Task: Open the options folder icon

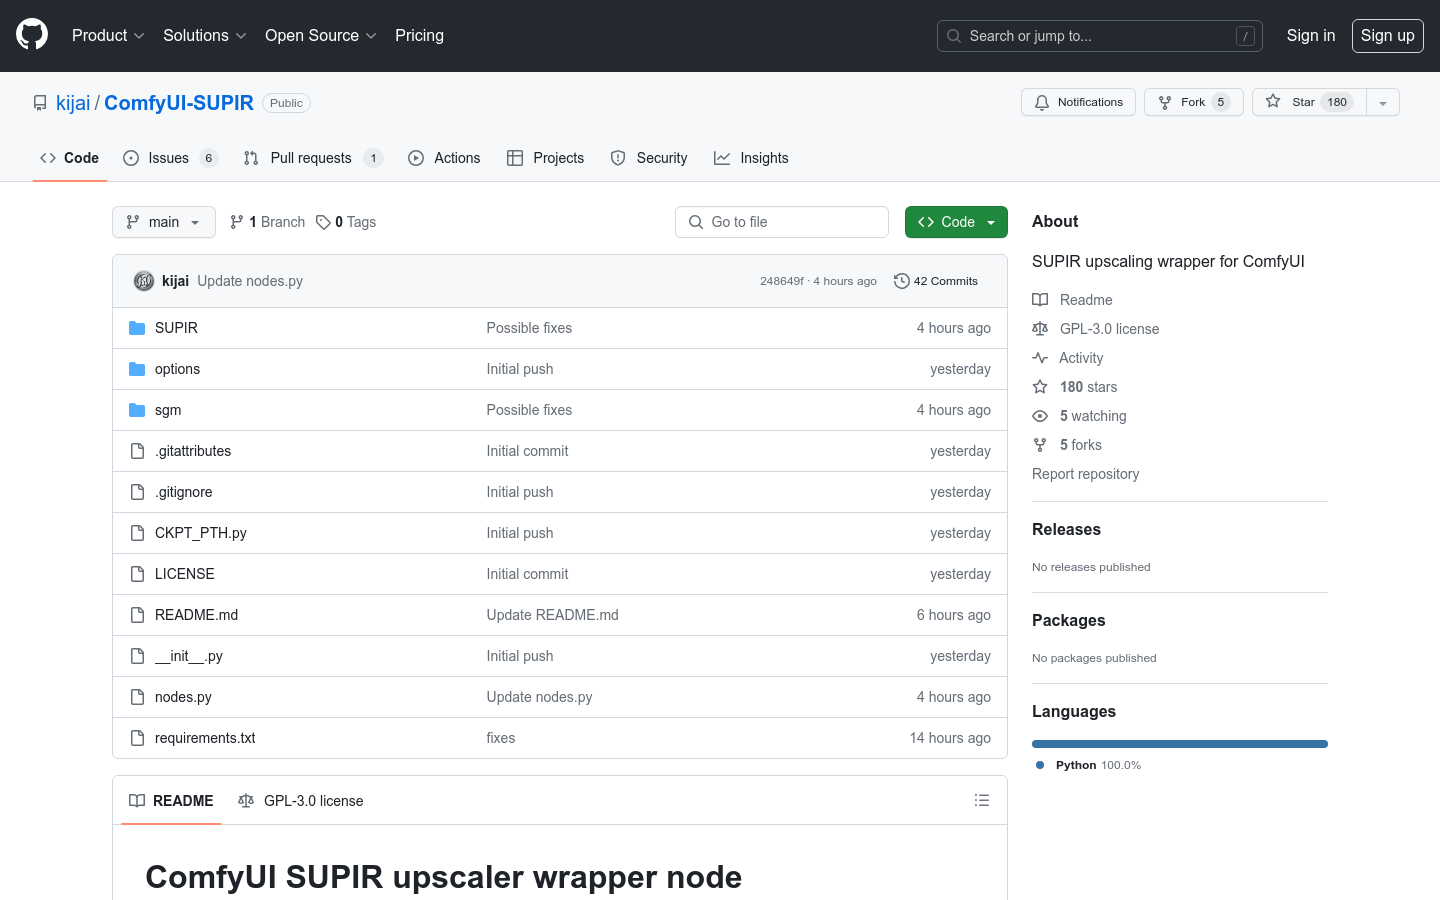Action: (137, 369)
